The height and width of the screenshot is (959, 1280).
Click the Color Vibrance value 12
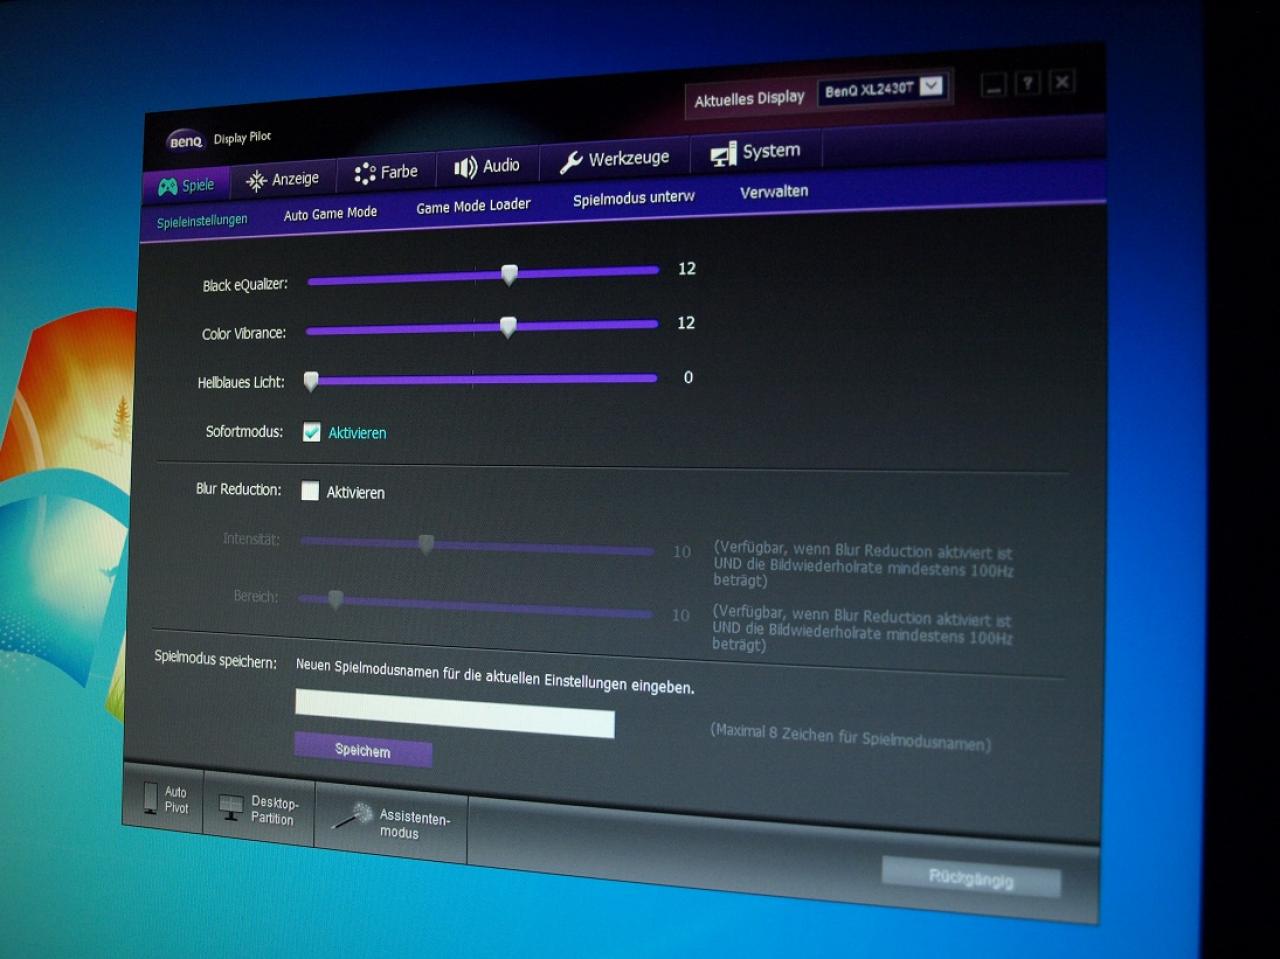click(686, 322)
